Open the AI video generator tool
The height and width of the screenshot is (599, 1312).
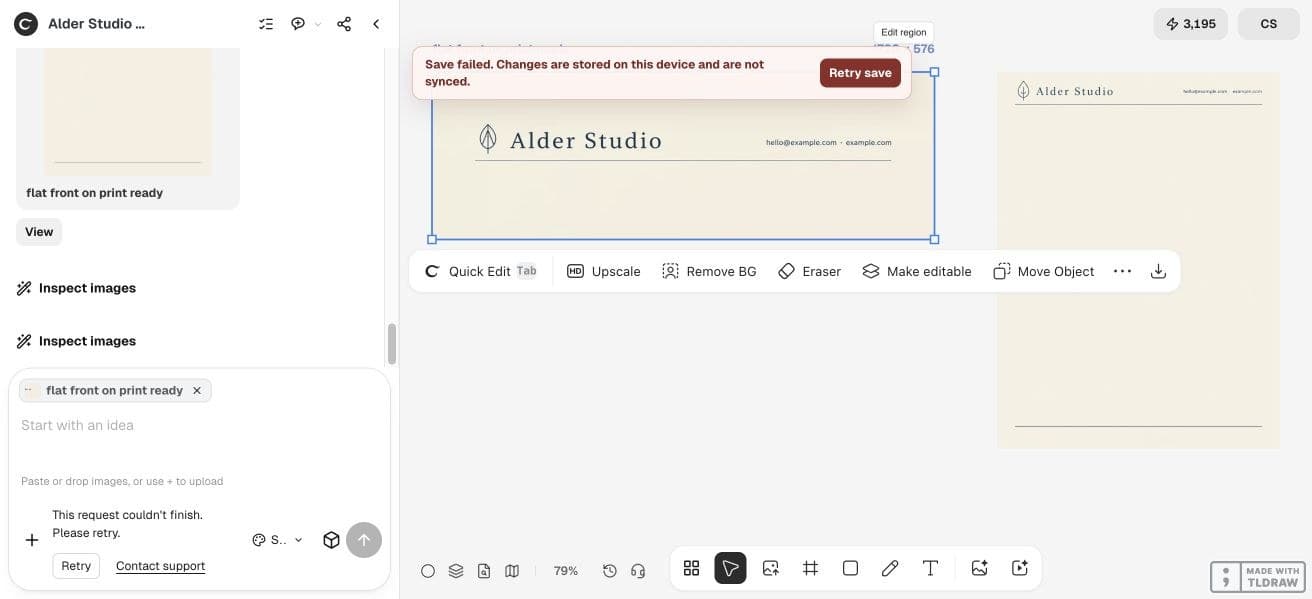(x=1020, y=568)
